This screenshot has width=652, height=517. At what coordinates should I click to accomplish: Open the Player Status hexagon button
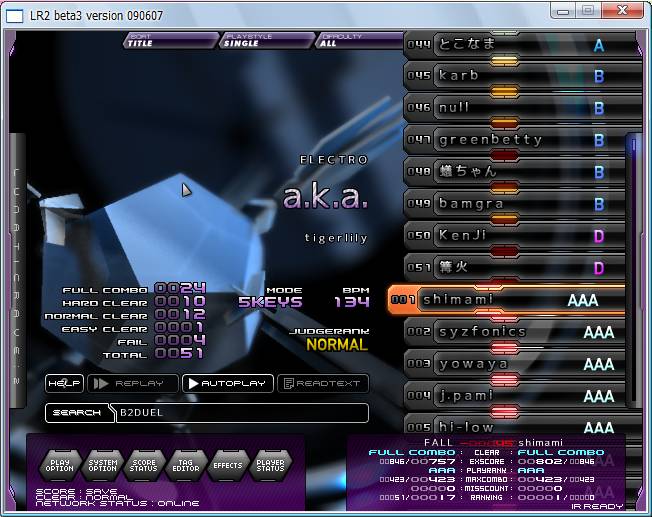[x=270, y=465]
